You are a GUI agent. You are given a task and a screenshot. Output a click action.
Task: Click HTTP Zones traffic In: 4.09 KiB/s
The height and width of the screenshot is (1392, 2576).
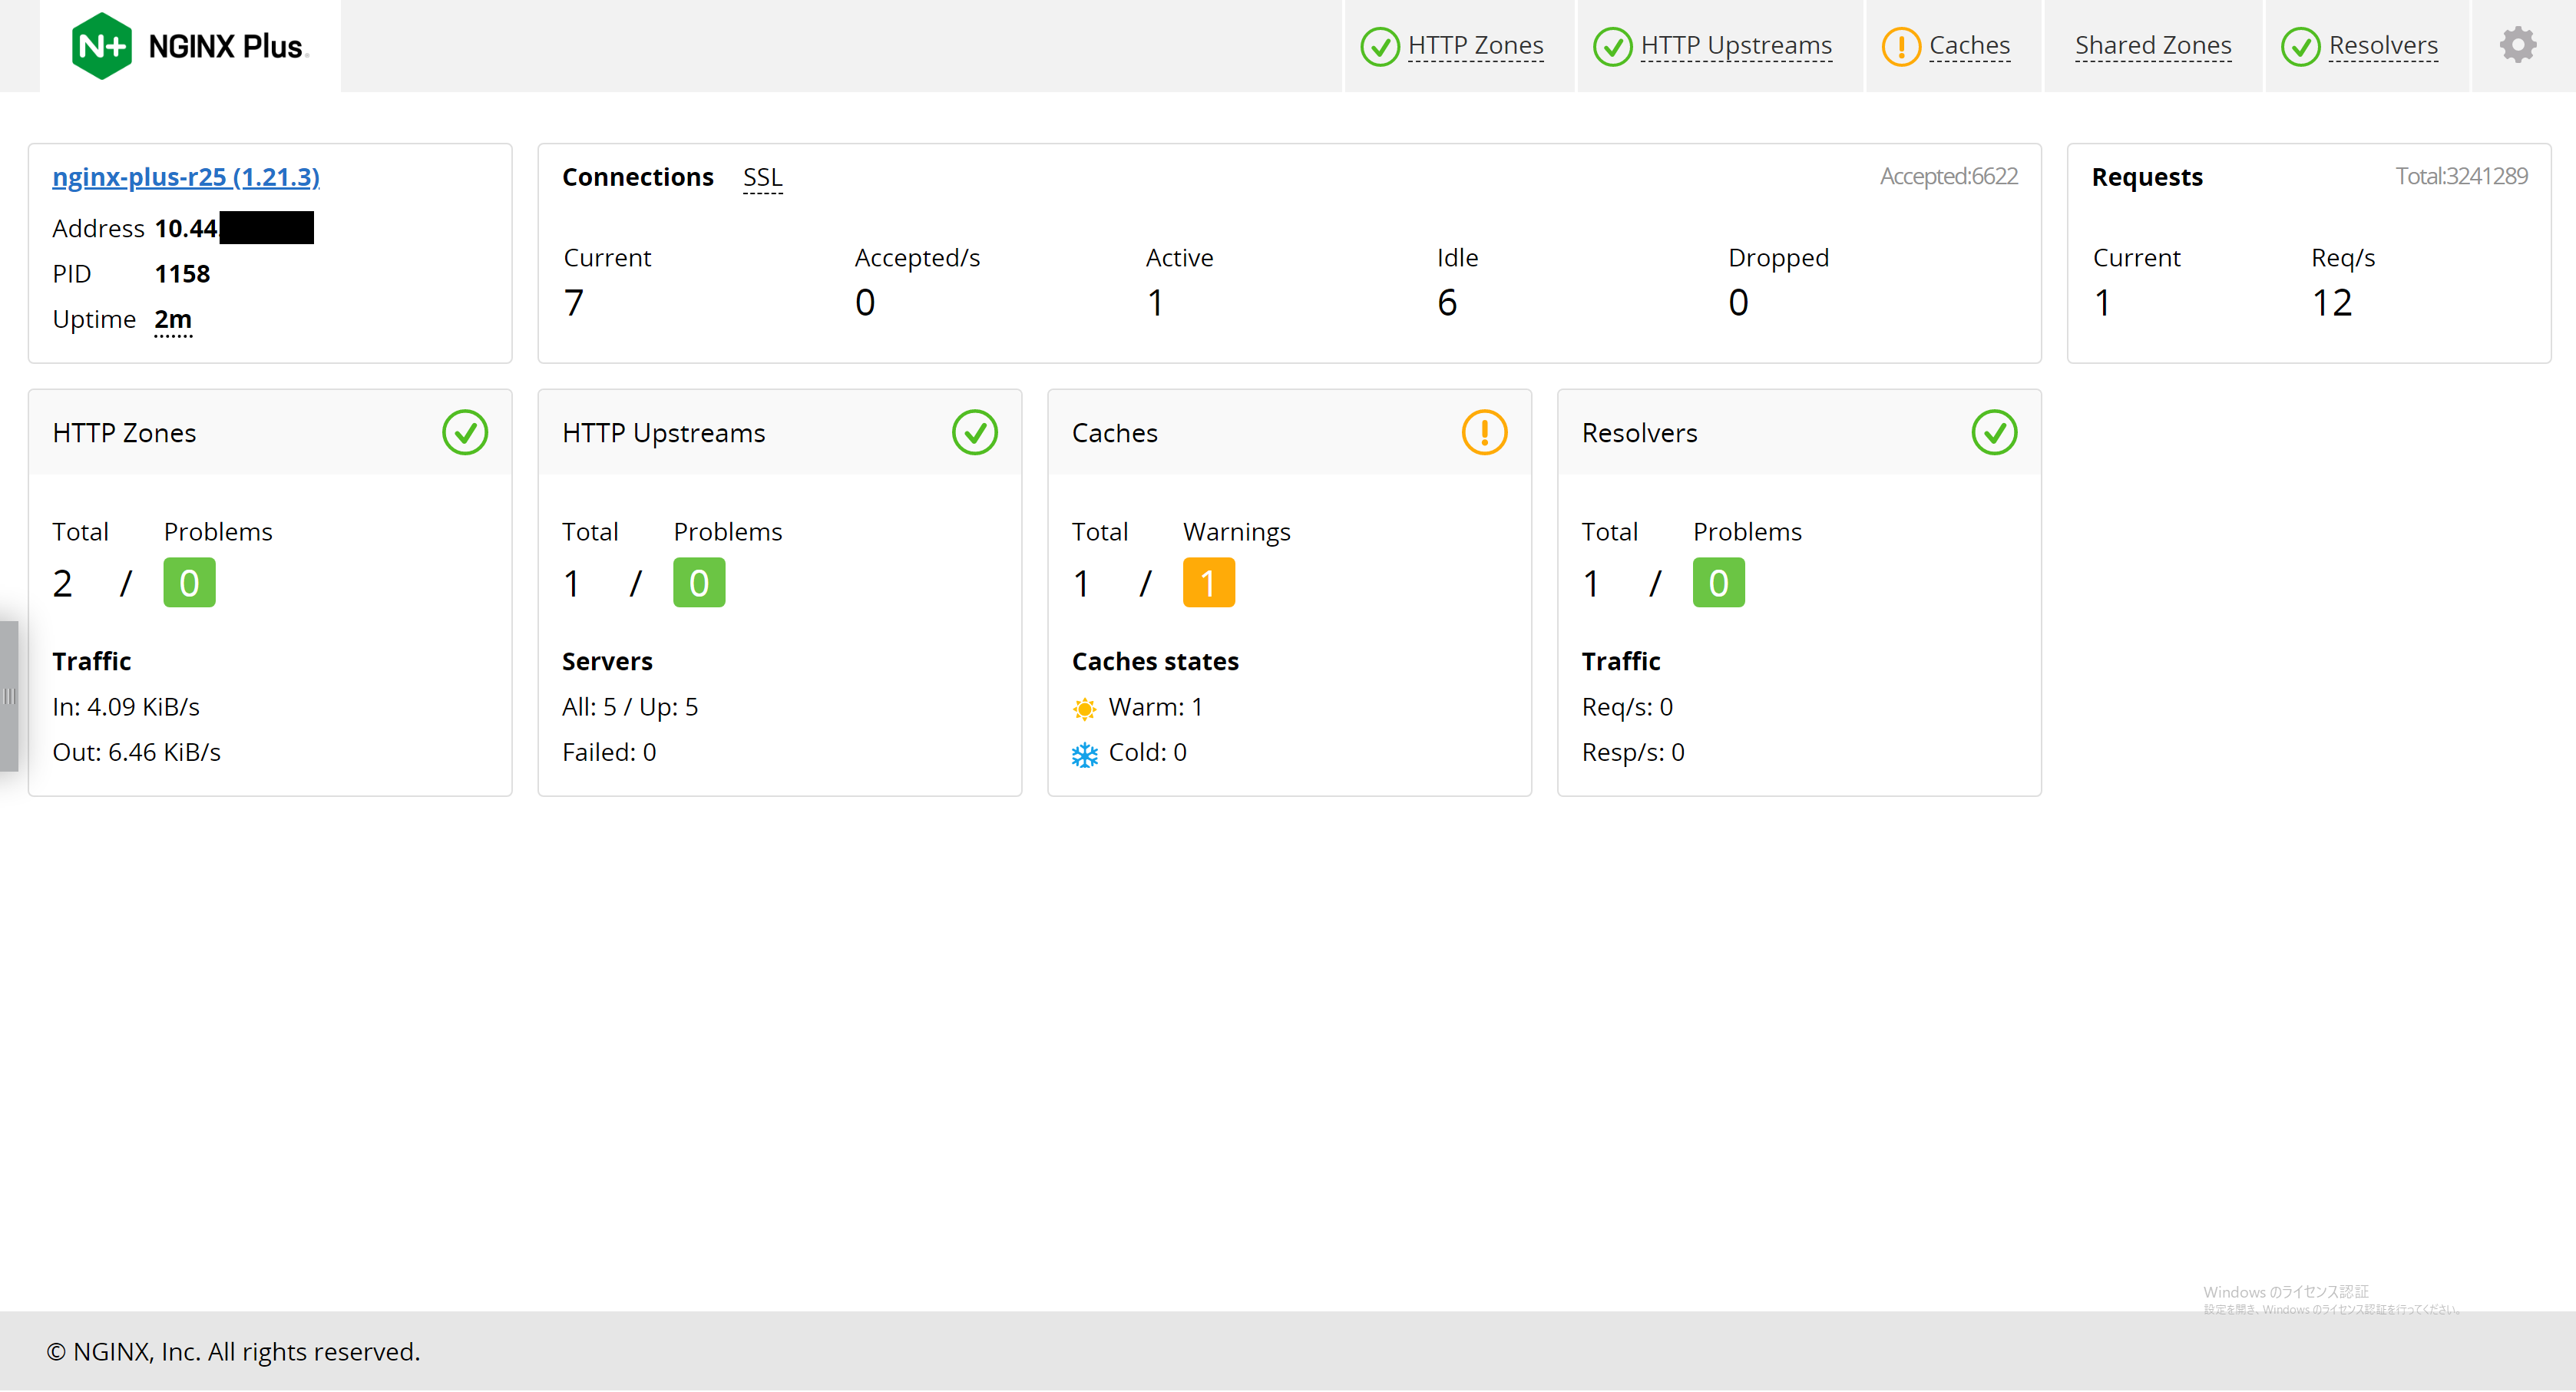click(126, 708)
